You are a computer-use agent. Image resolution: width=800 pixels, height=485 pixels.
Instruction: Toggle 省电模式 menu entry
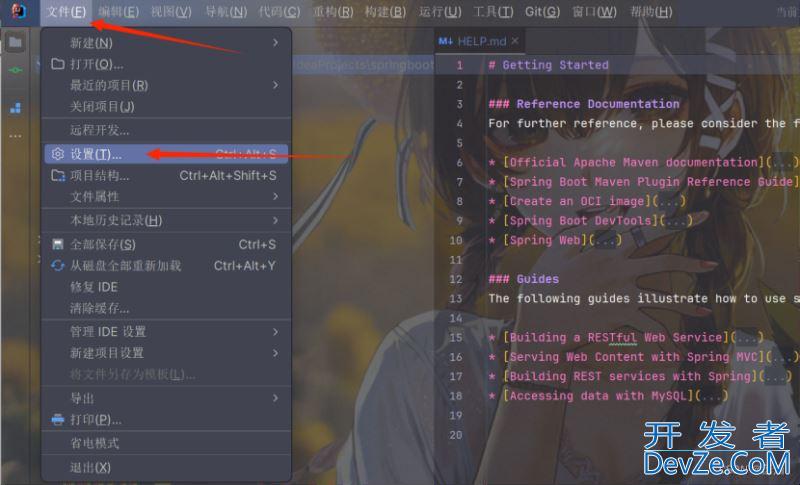pos(166,443)
